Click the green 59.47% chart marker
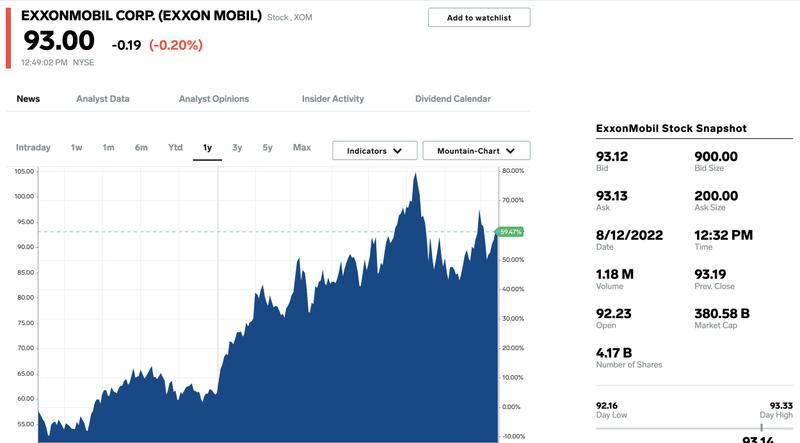Screen dimensions: 800x443 tap(510, 232)
